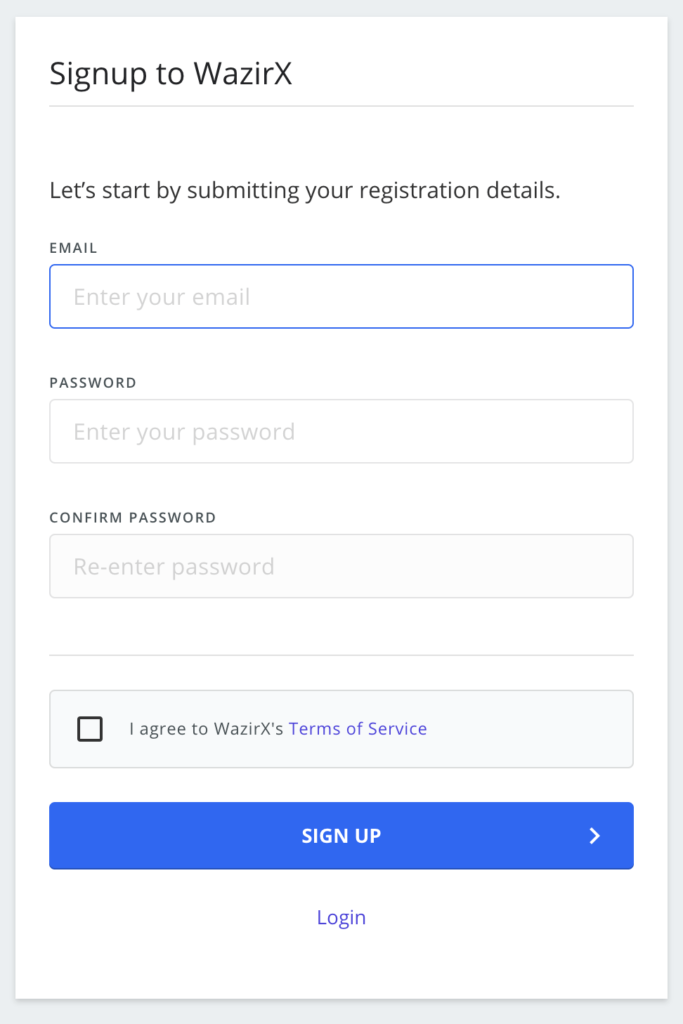Image resolution: width=683 pixels, height=1024 pixels.
Task: Click the divider line above the agreement box
Action: pyautogui.click(x=341, y=655)
